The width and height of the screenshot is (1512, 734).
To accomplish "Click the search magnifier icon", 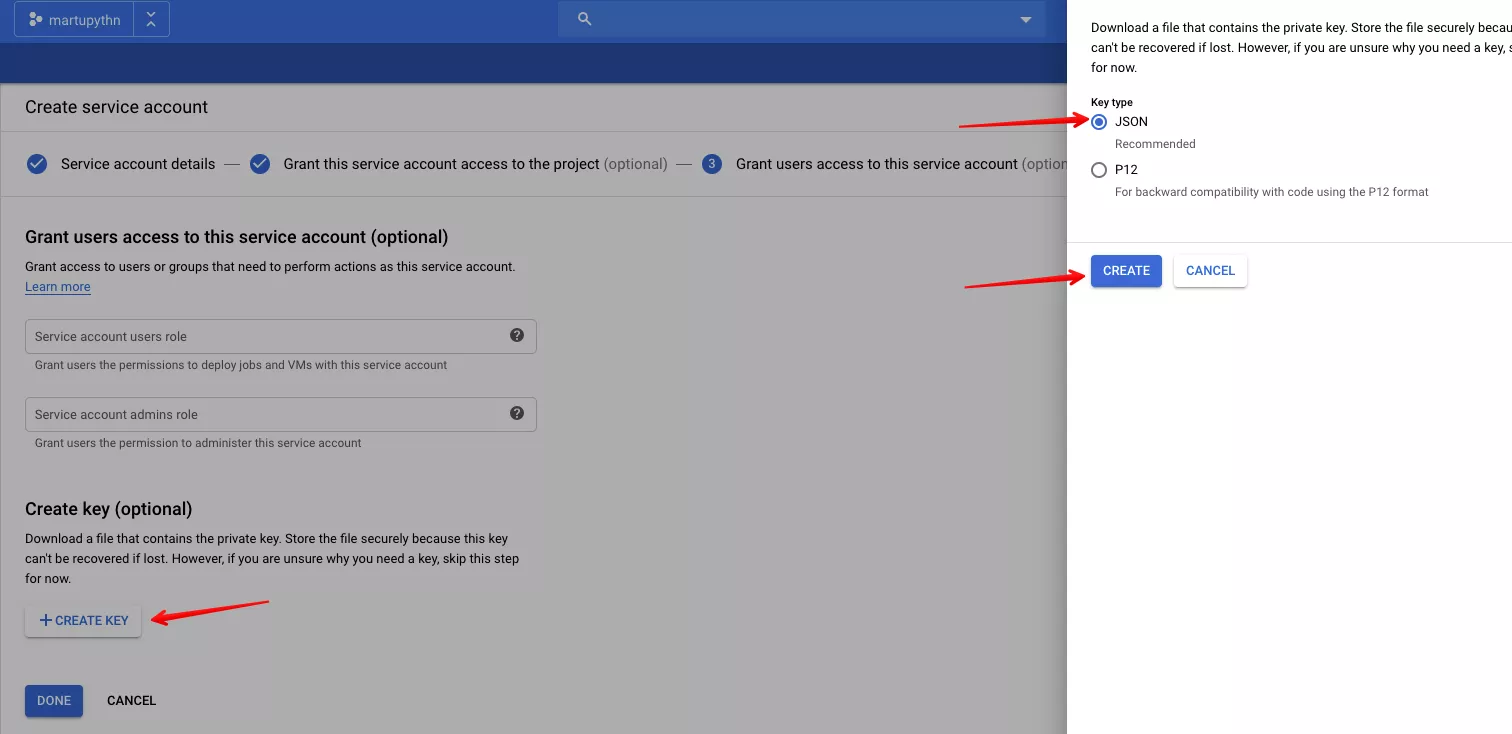I will pyautogui.click(x=585, y=19).
